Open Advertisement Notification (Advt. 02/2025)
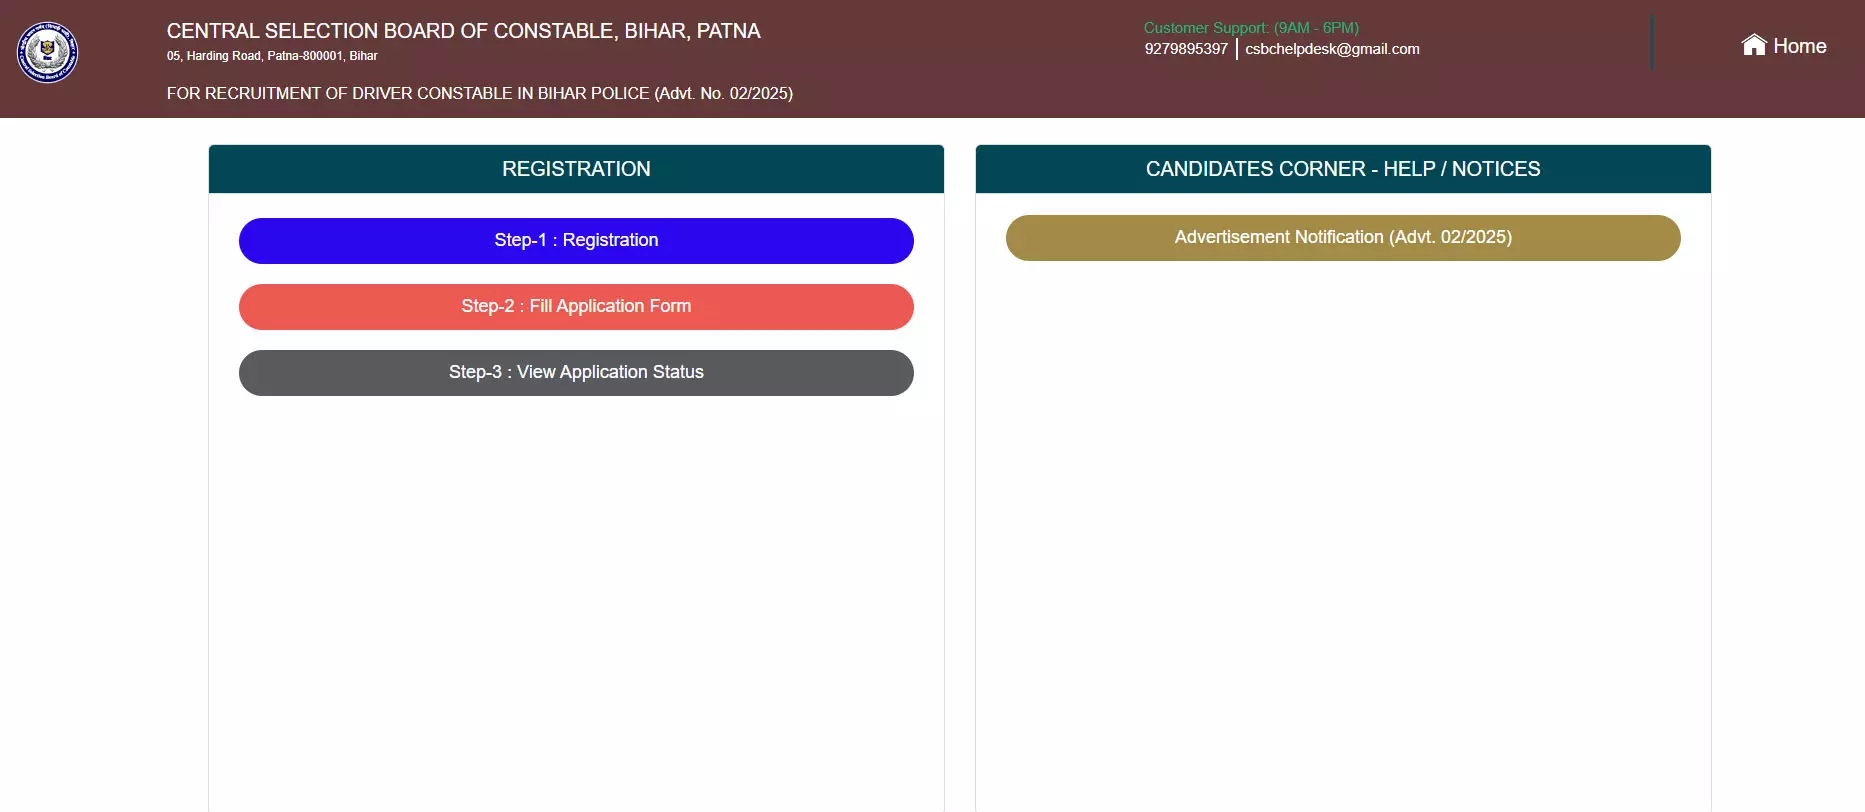Viewport: 1865px width, 812px height. click(1343, 238)
